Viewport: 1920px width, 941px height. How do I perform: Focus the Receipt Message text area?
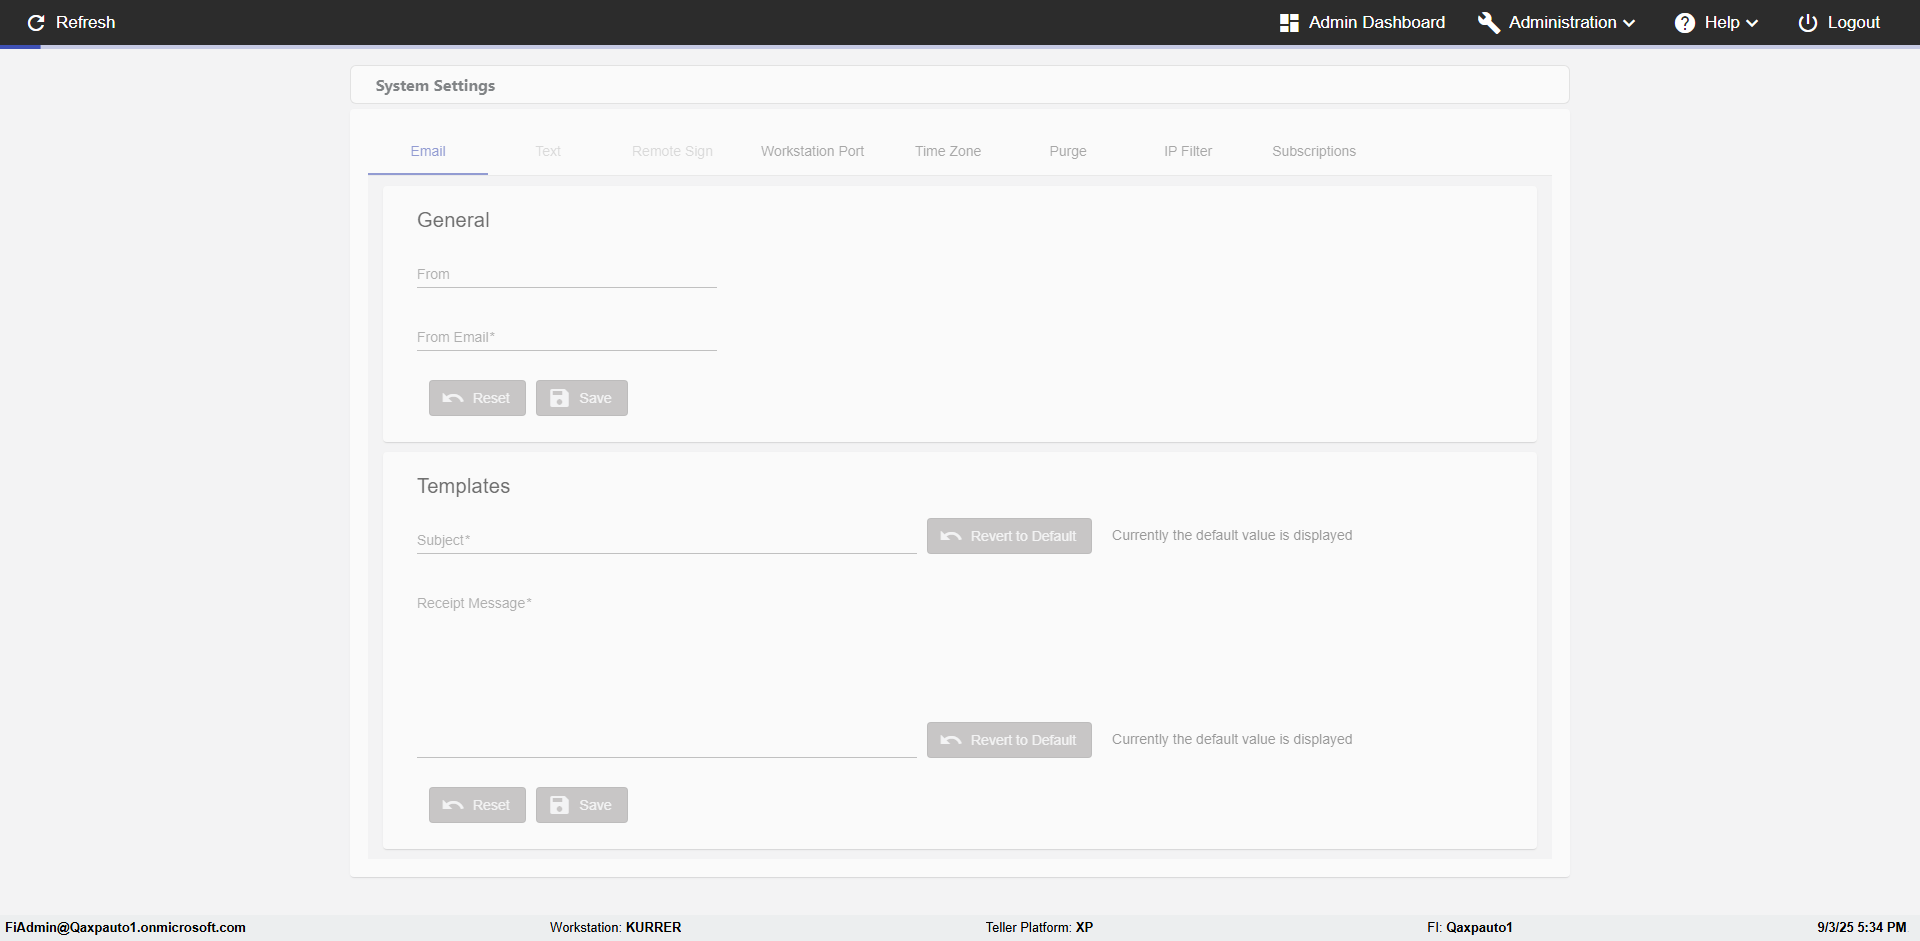(667, 675)
